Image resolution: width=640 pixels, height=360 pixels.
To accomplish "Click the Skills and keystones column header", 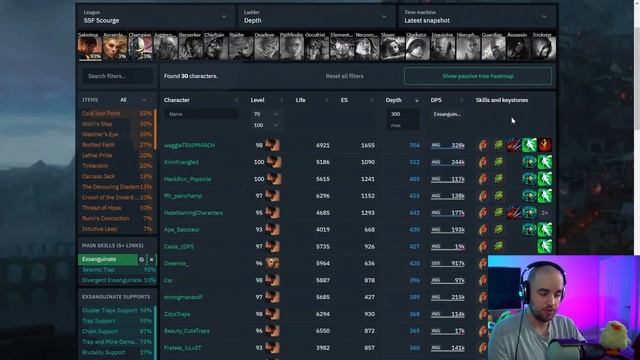I will click(x=502, y=100).
